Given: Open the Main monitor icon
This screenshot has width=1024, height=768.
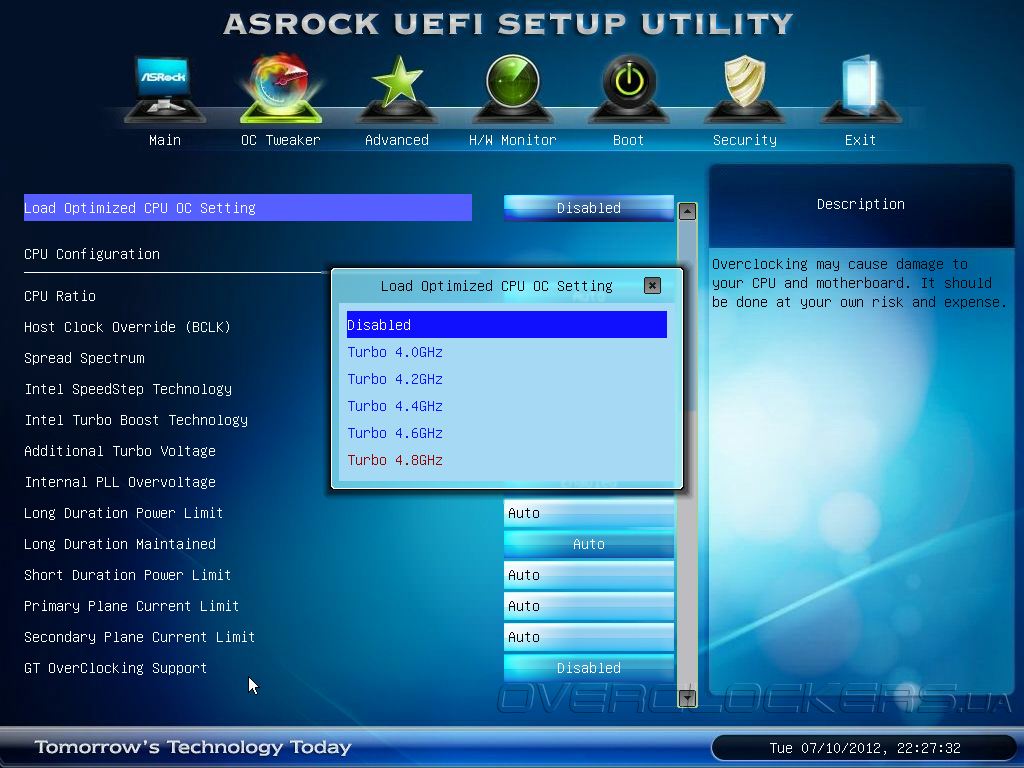Looking at the screenshot, I should tap(165, 89).
